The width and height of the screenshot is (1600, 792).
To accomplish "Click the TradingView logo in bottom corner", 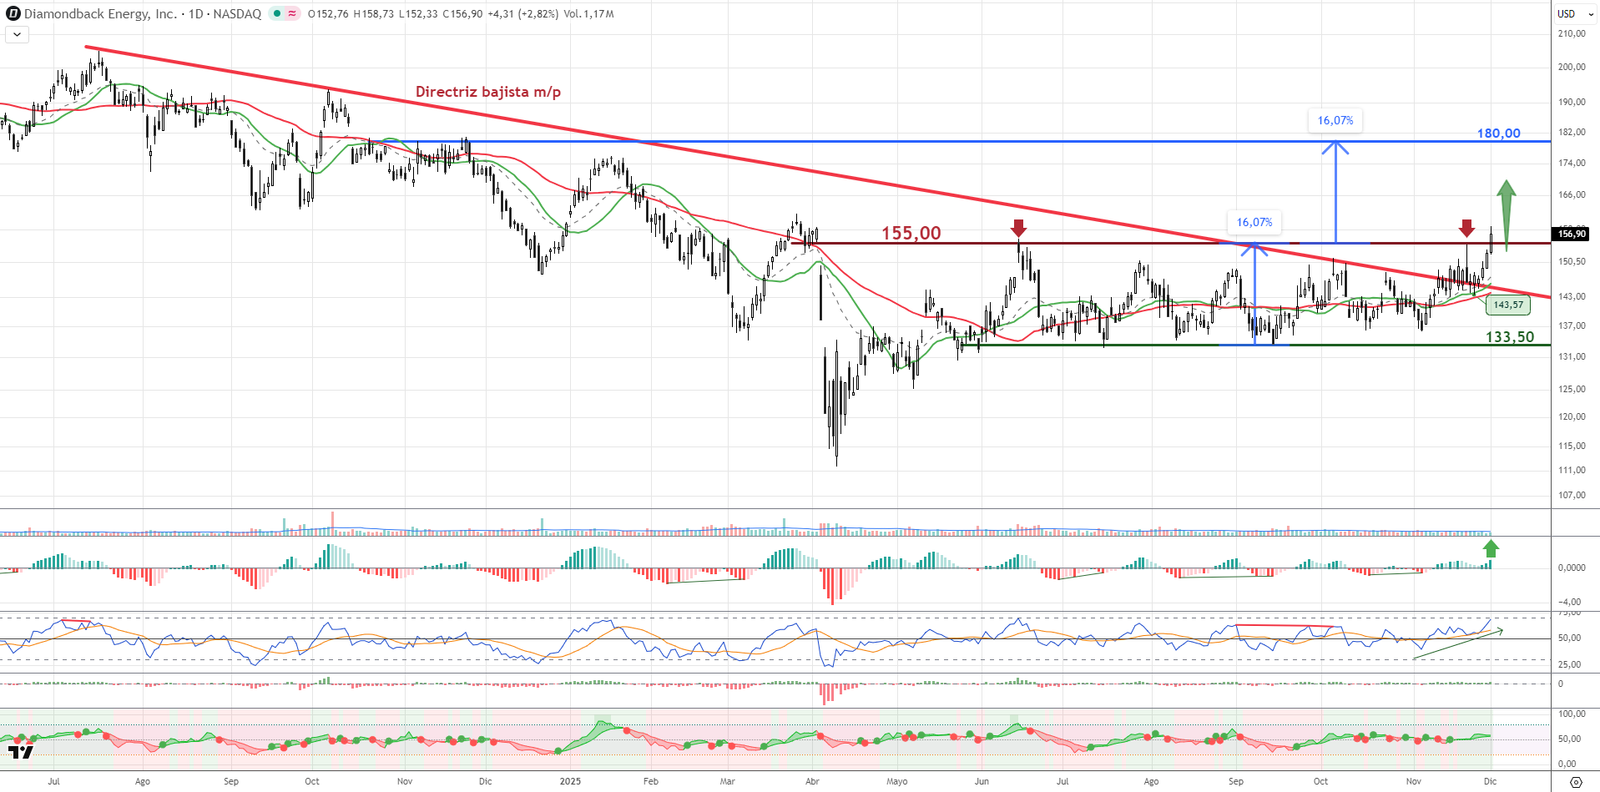I will point(20,751).
